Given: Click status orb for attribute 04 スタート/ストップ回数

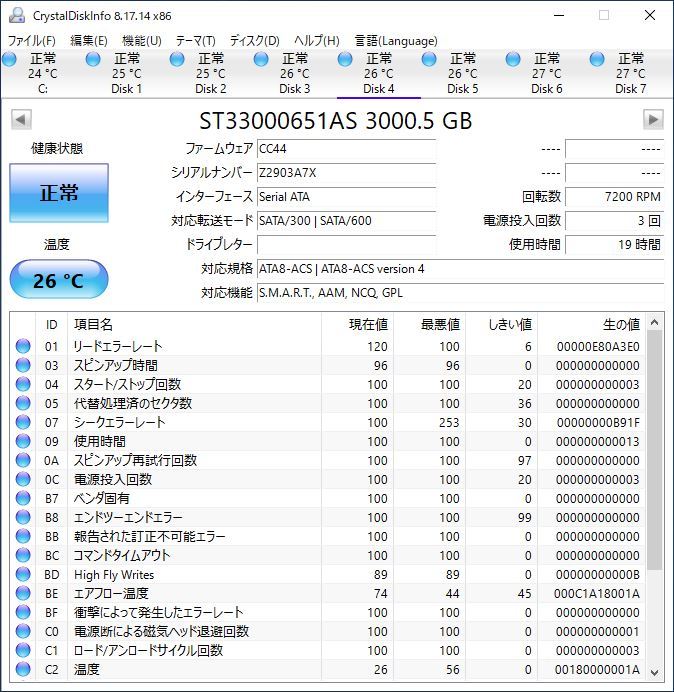Looking at the screenshot, I should (x=23, y=384).
